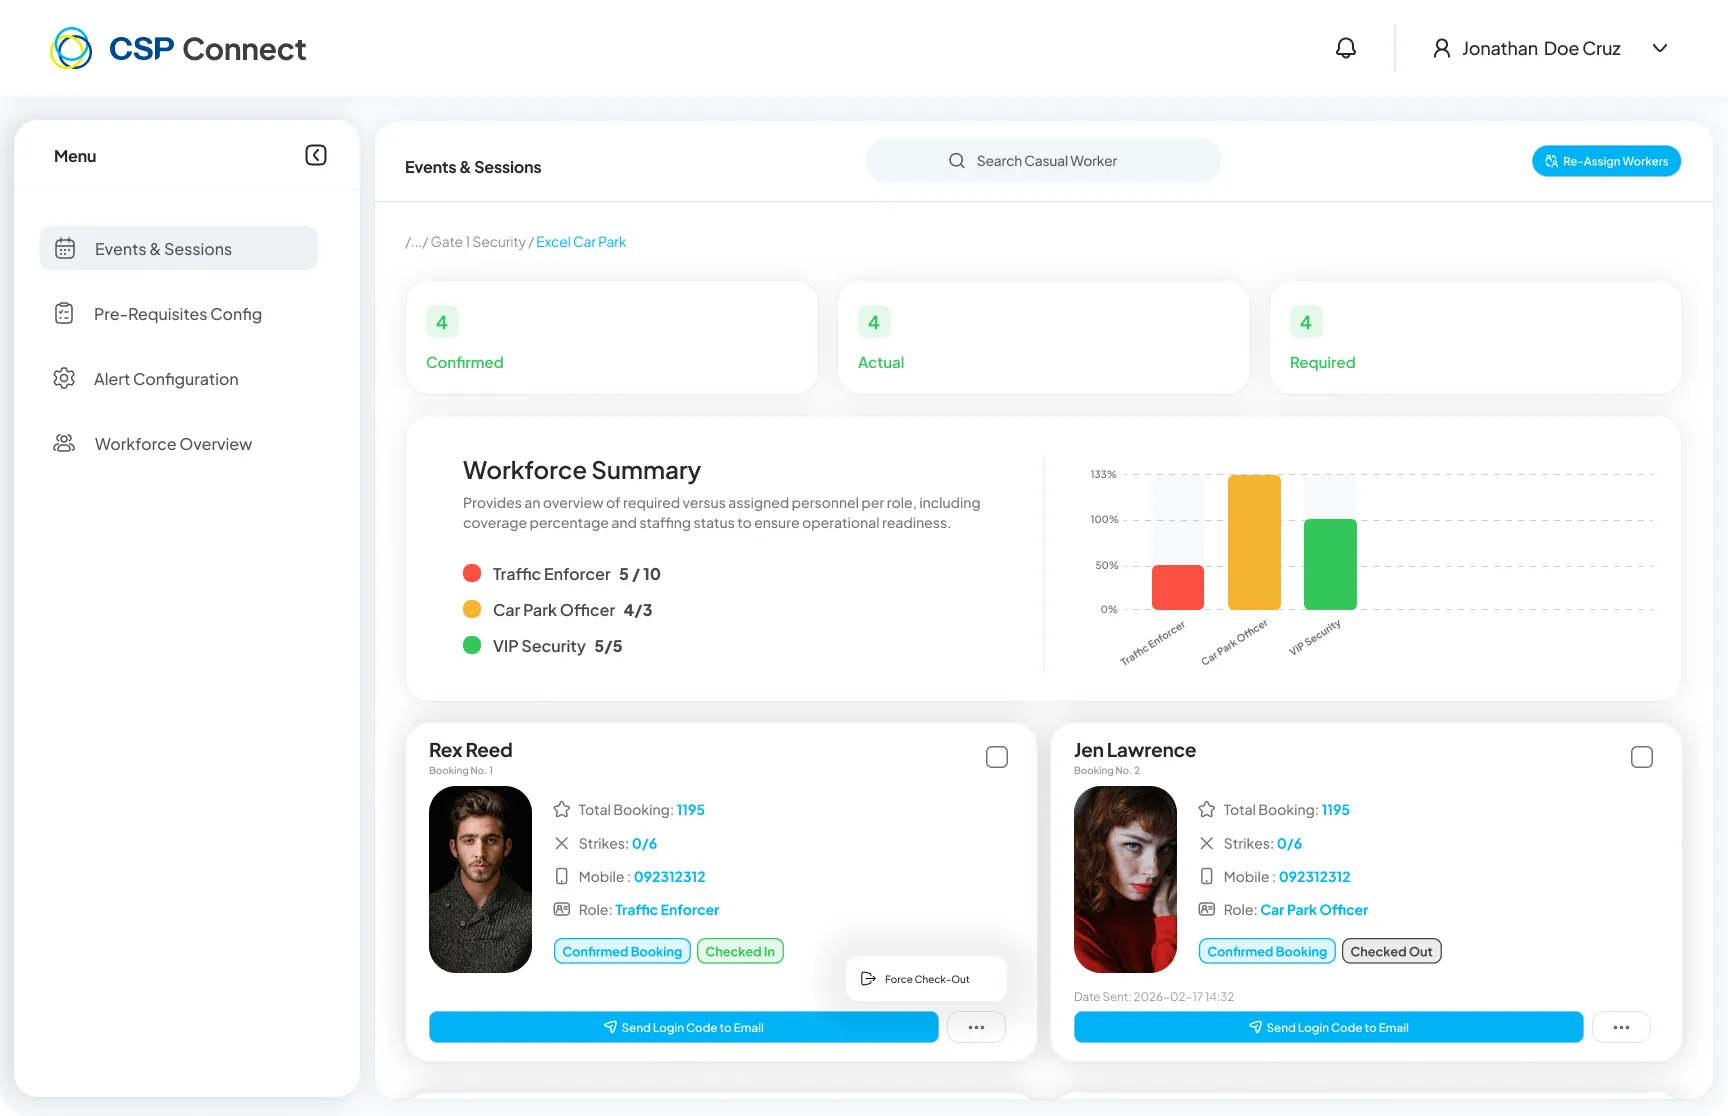Click Jen Lawrence's mobile number 092312312
This screenshot has height=1116, width=1728.
pyautogui.click(x=1315, y=877)
